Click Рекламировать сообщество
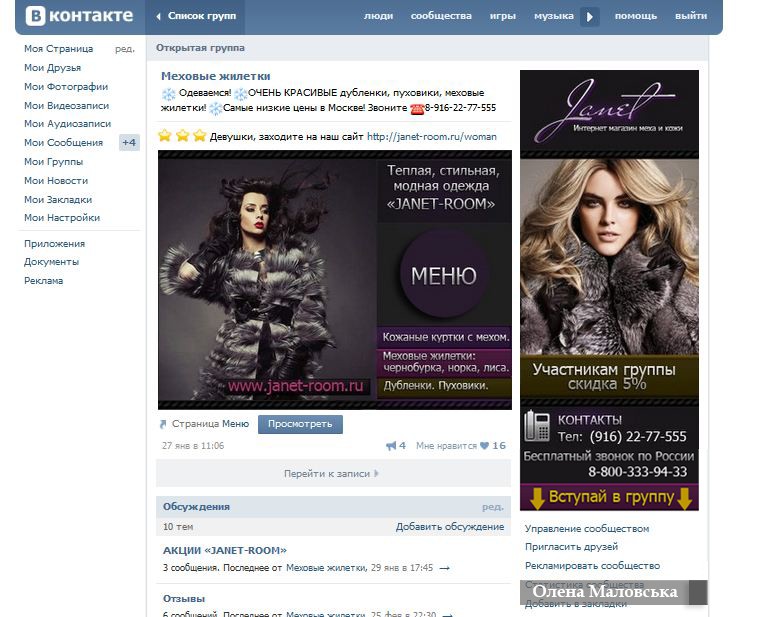The height and width of the screenshot is (617, 764). pos(592,566)
